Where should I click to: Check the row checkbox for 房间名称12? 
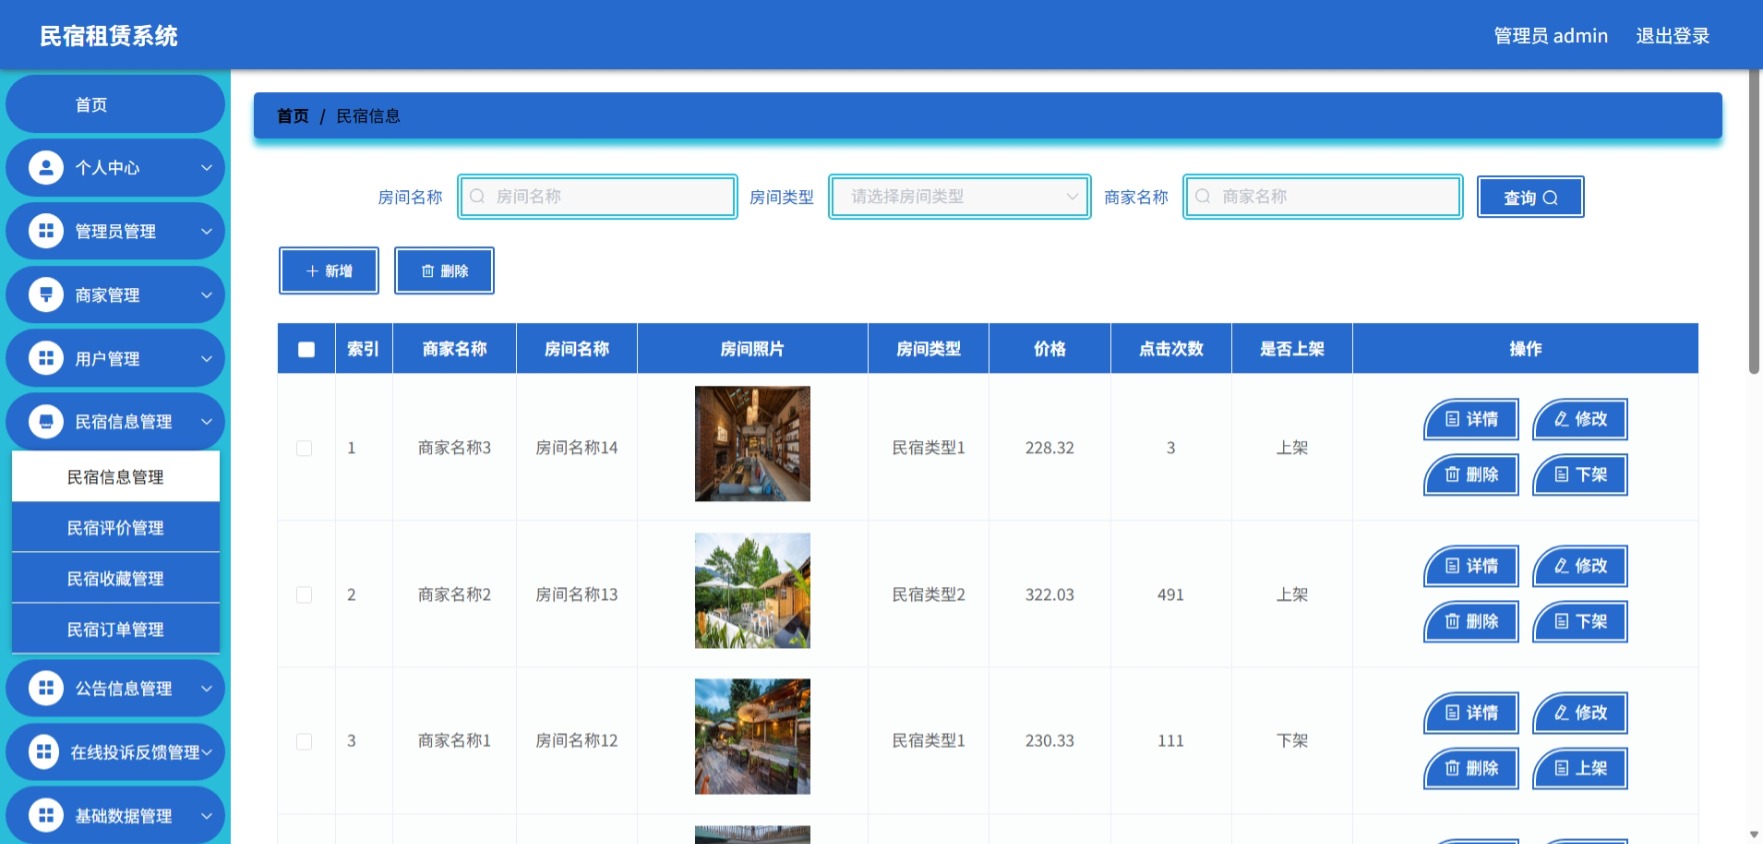point(304,741)
